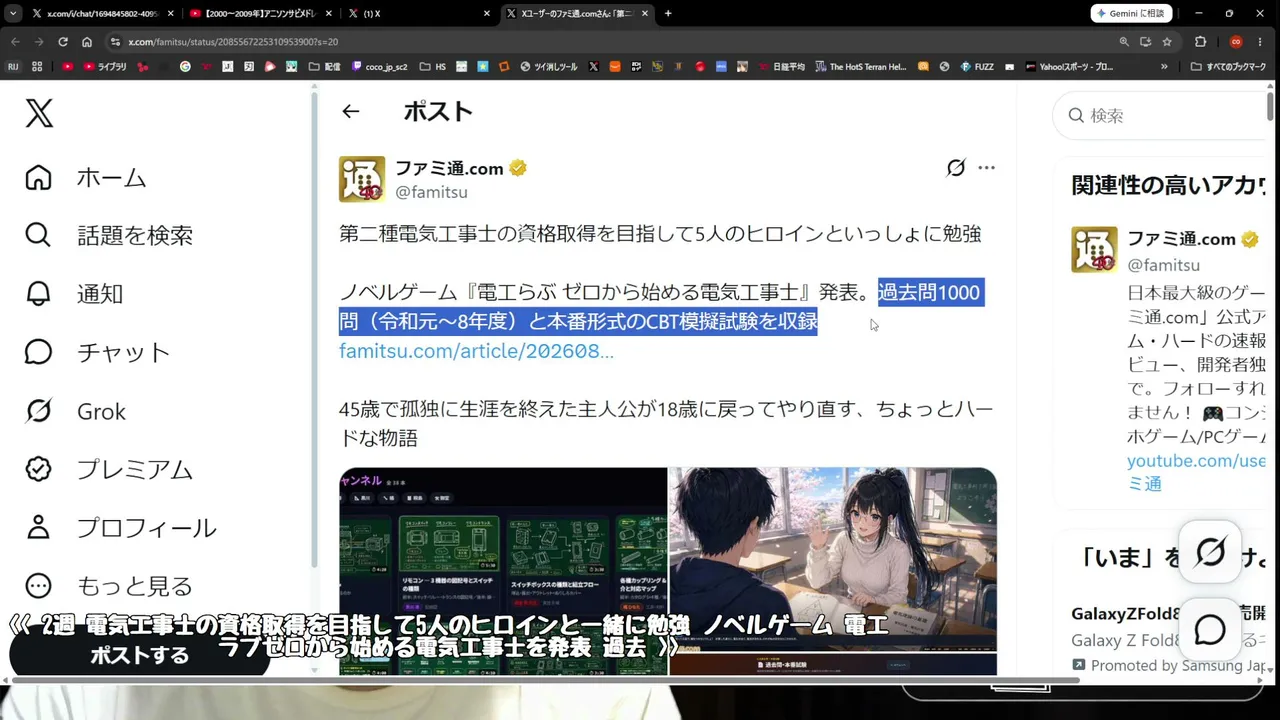Close the (1) X tab

click(487, 13)
